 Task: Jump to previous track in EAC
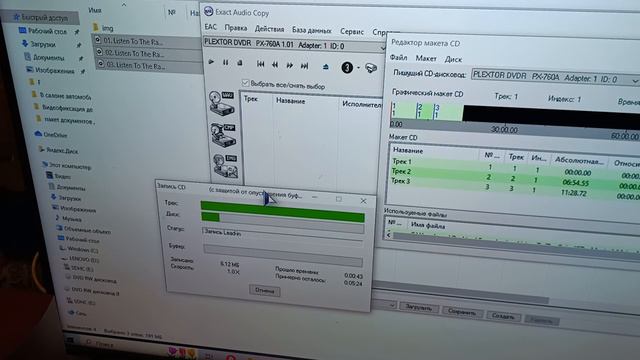coord(260,64)
